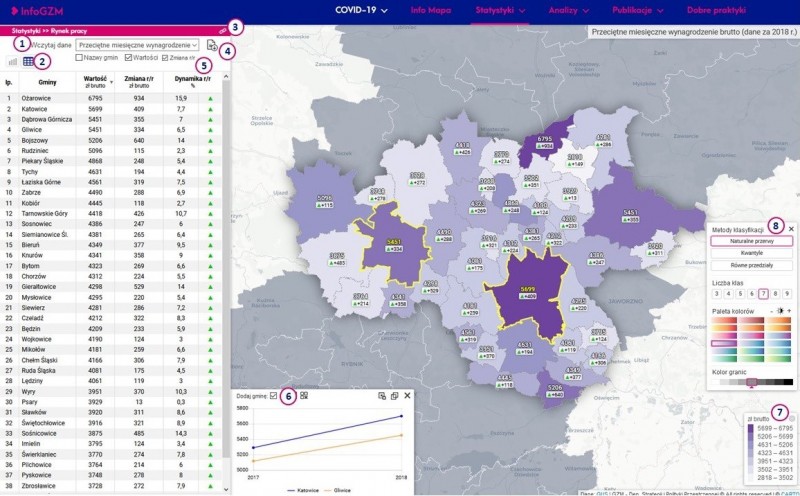Uncheck the Wartości checkbox

[x=128, y=58]
